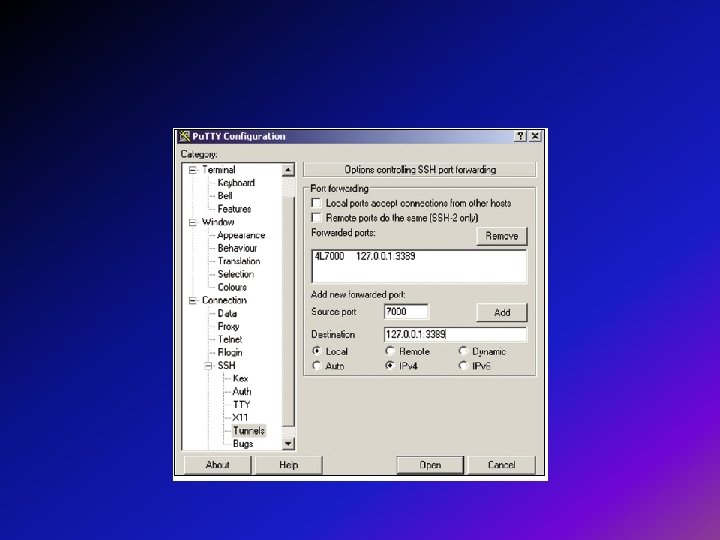This screenshot has height=540, width=720.
Task: Select the Auto radio button
Action: click(x=316, y=366)
